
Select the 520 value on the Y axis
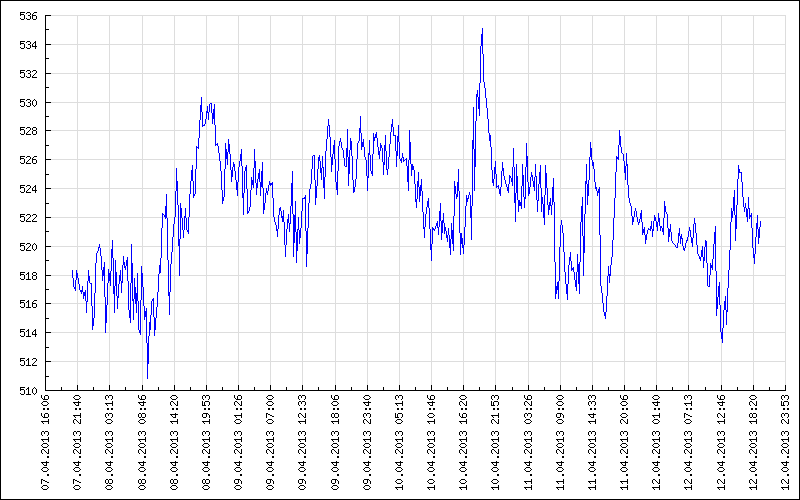(28, 247)
